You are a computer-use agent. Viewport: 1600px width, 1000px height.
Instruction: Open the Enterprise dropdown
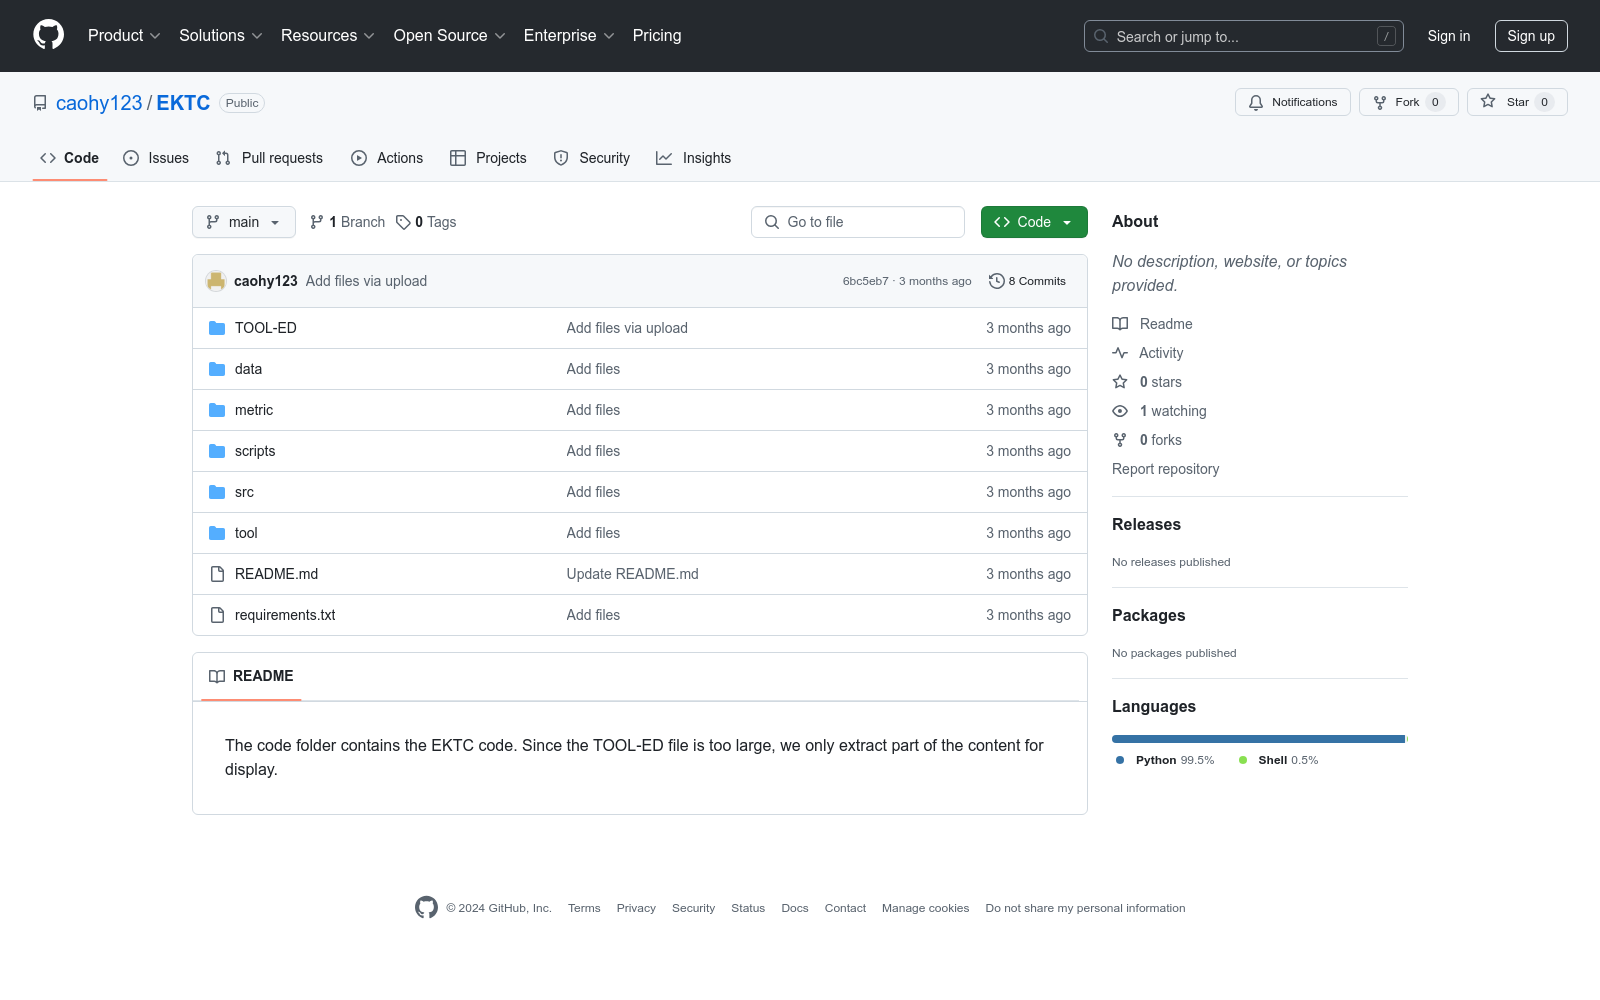569,36
